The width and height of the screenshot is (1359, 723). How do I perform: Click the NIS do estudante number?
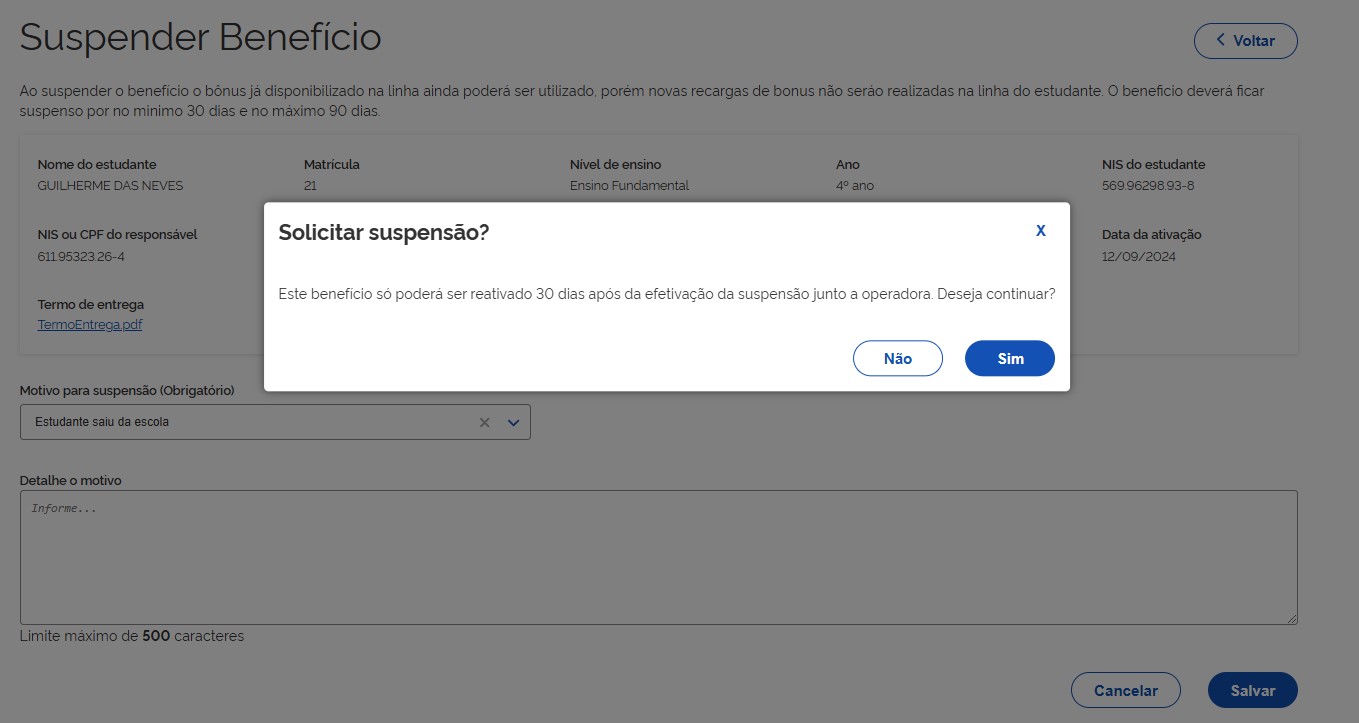pos(1148,186)
